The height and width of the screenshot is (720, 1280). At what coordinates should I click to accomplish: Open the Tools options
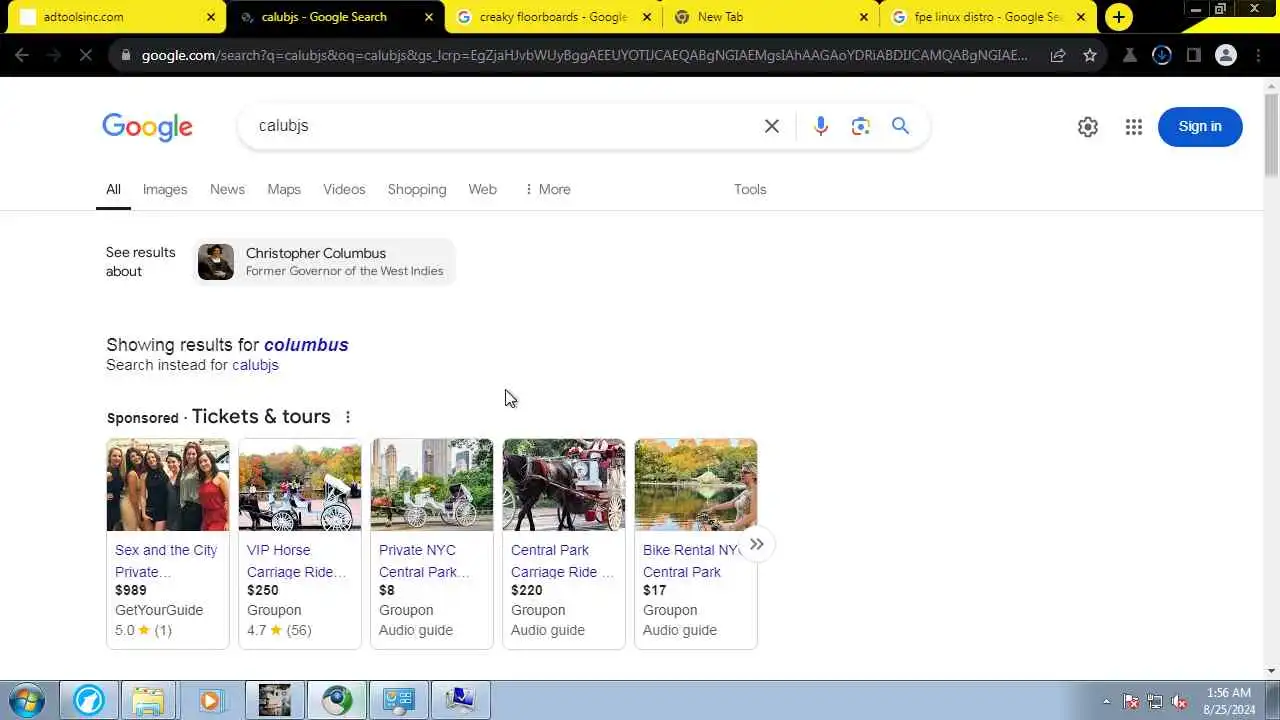(x=750, y=189)
